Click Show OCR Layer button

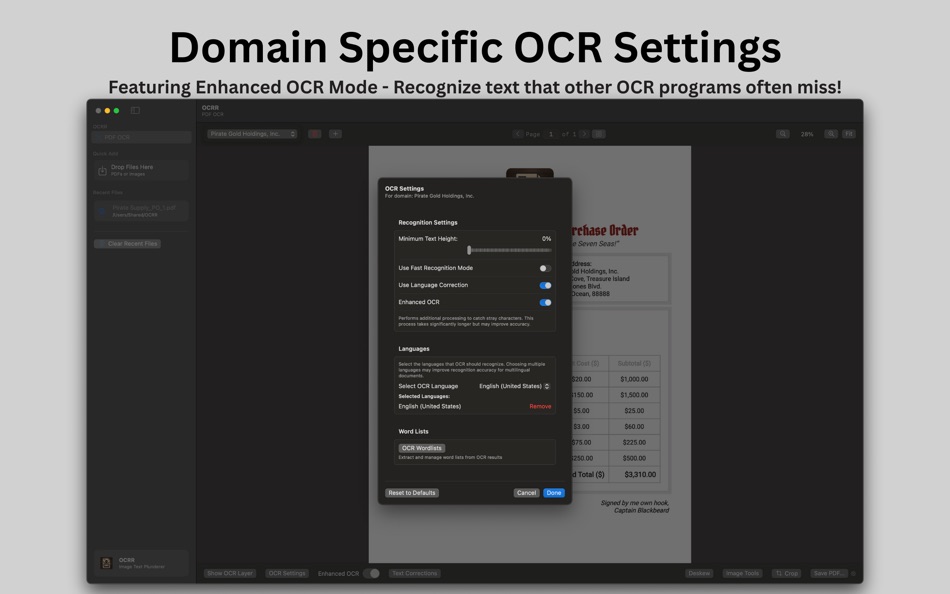[x=230, y=573]
